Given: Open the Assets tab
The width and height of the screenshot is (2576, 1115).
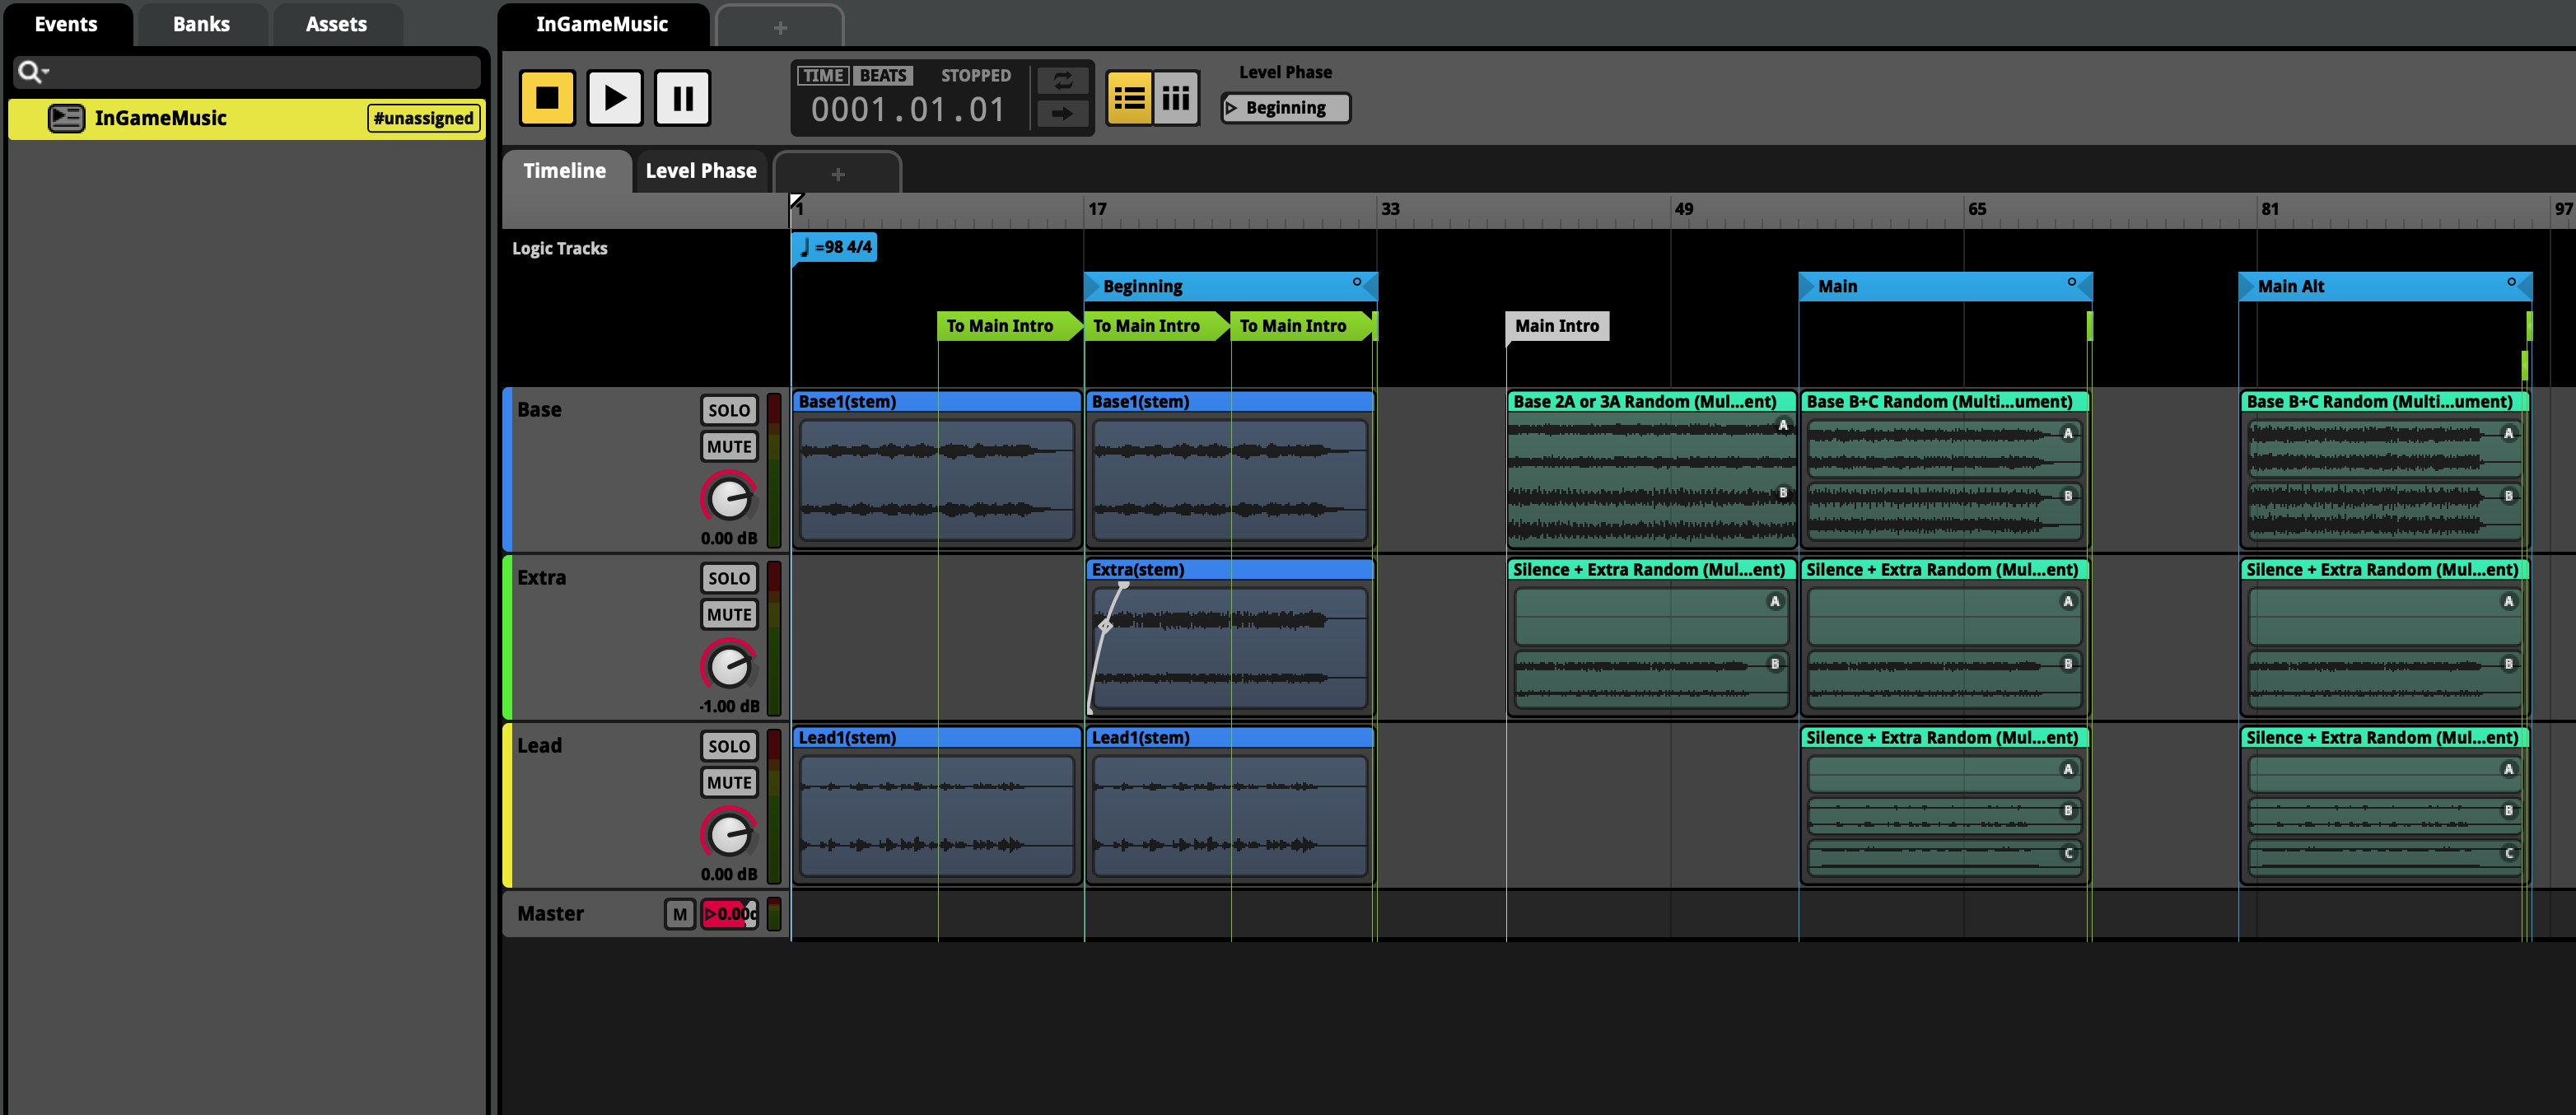Looking at the screenshot, I should [336, 24].
